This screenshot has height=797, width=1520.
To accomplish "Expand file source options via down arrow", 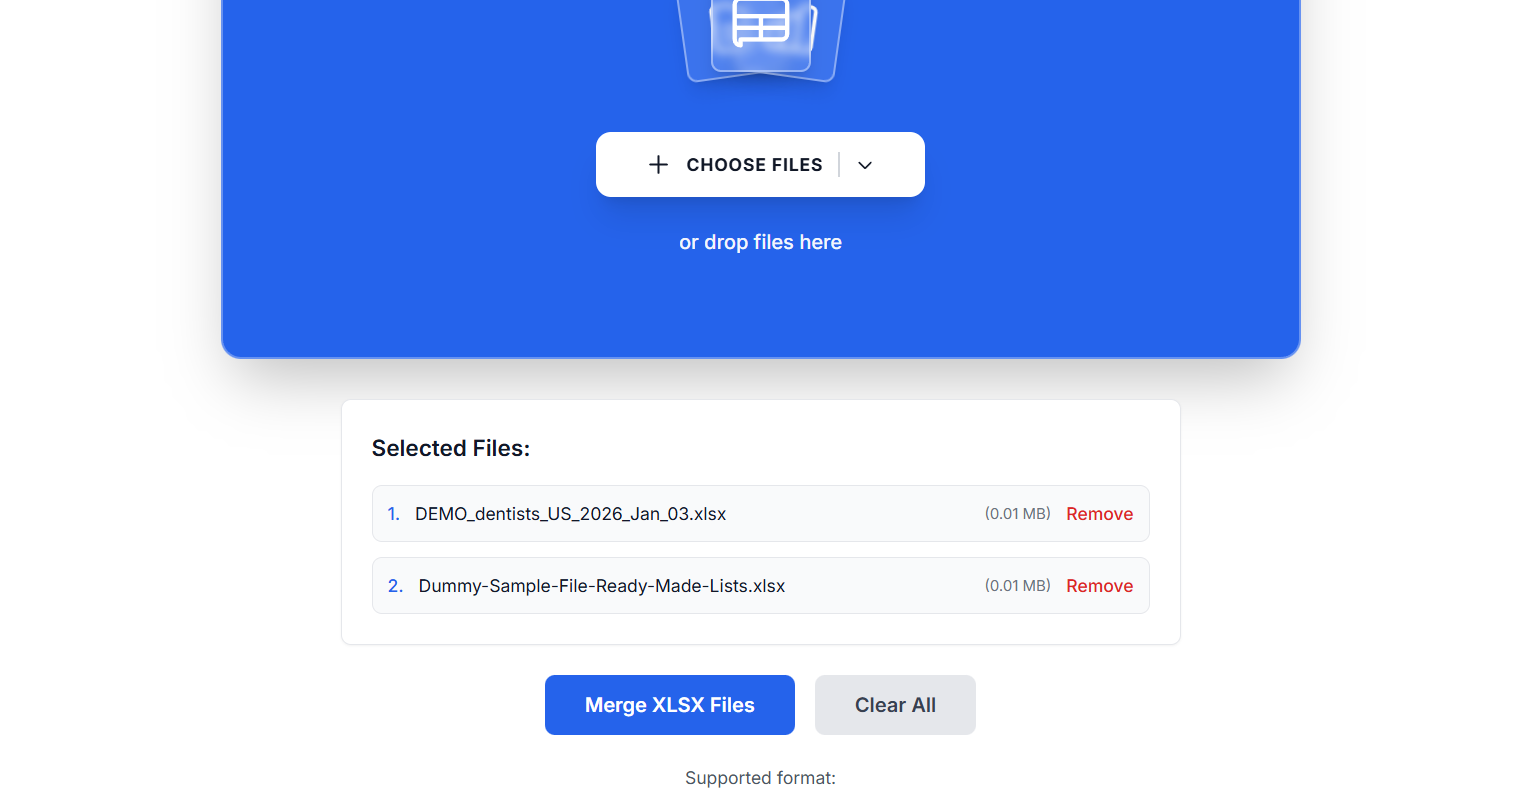I will 864,164.
